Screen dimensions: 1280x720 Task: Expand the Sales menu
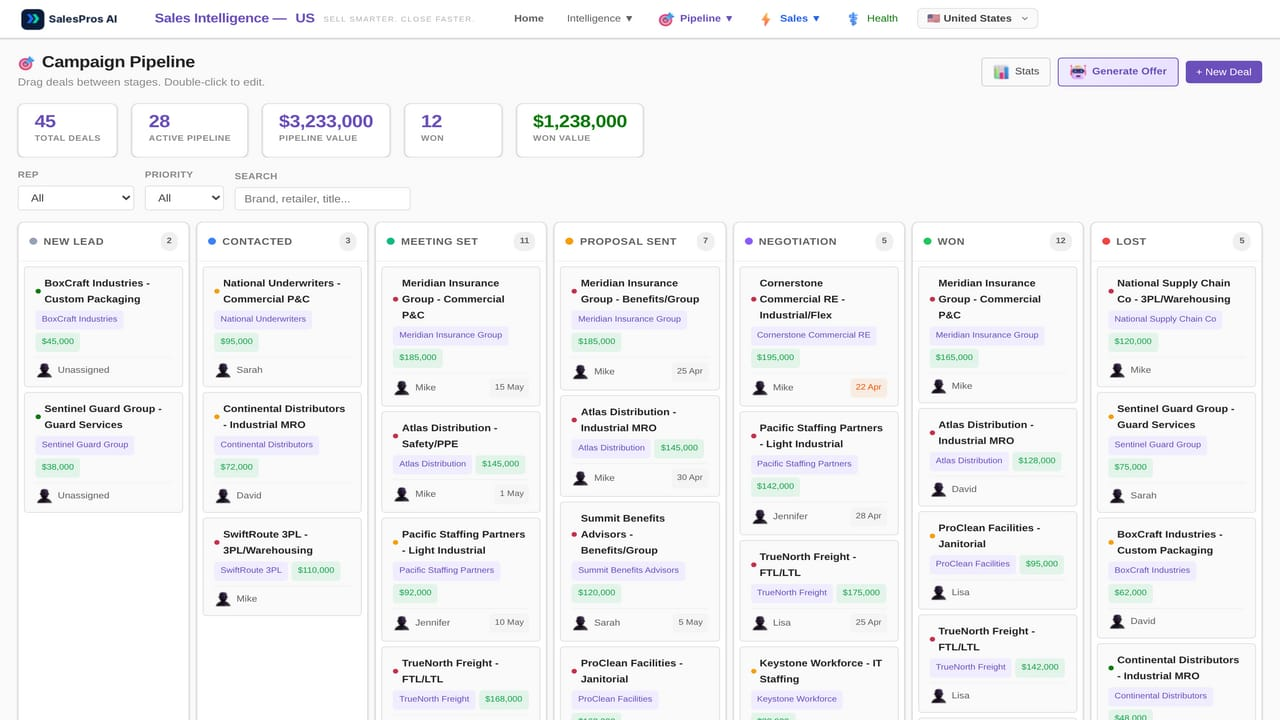(x=790, y=18)
